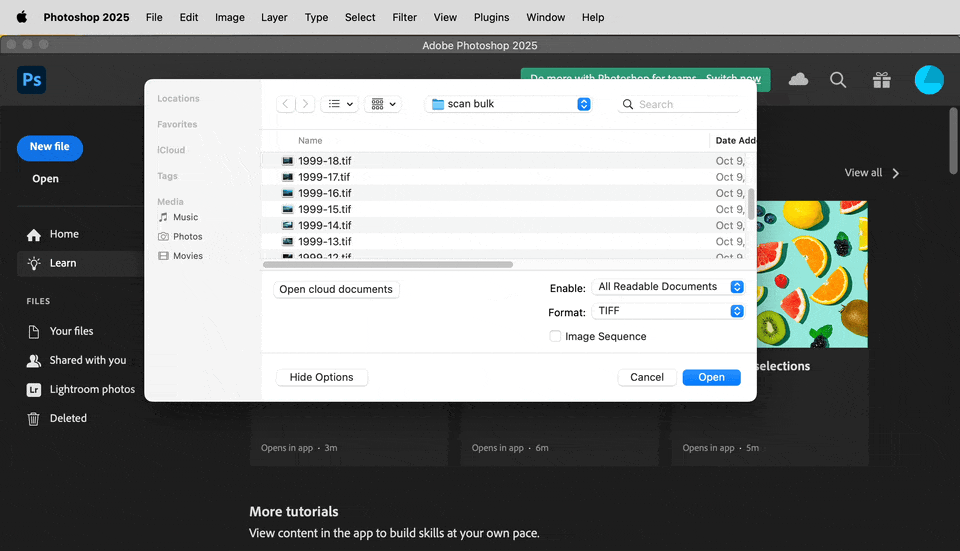Enable the Image Sequence checkbox
960x551 pixels.
[555, 336]
